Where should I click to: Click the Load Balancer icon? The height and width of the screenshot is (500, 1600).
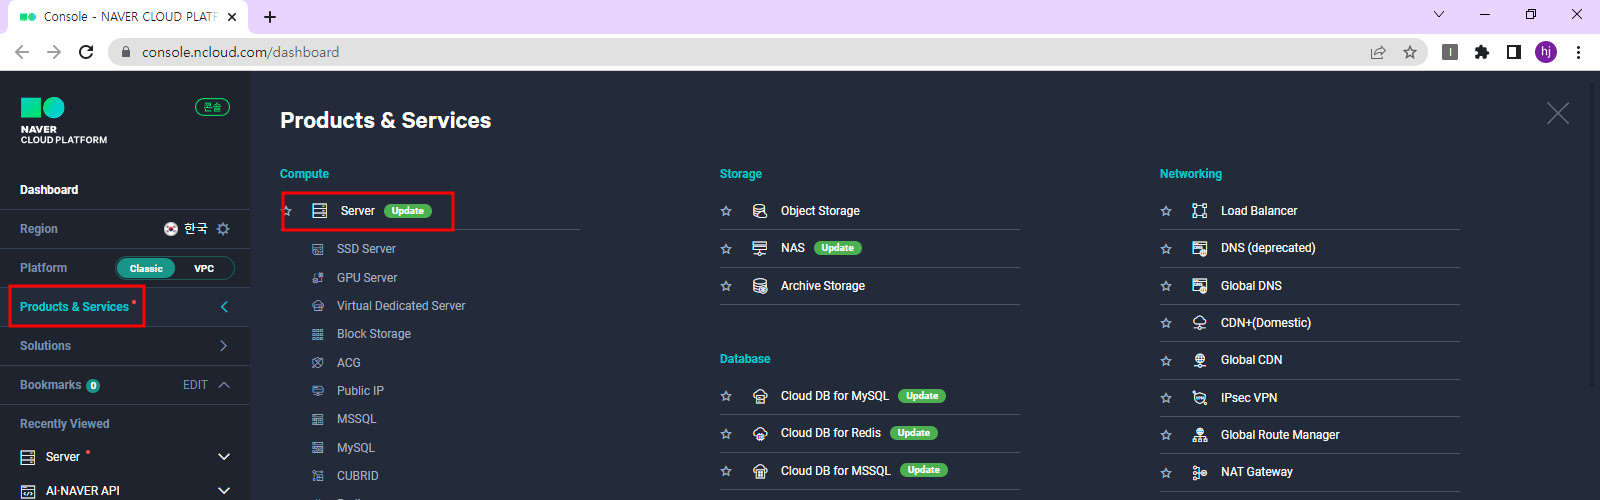(x=1200, y=211)
